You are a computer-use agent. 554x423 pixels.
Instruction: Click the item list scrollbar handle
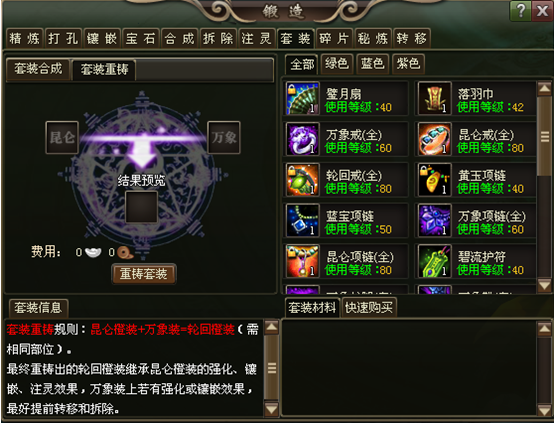click(x=544, y=136)
